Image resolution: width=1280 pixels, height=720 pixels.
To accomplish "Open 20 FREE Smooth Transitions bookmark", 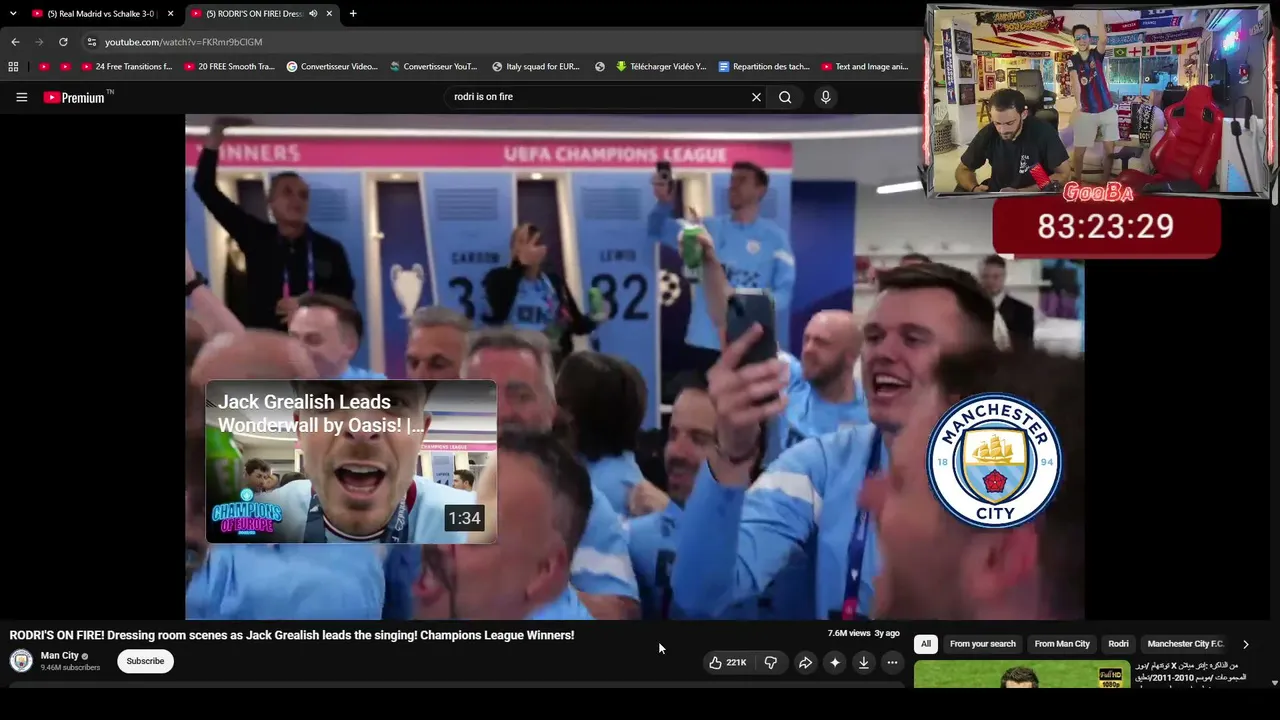I will tap(229, 67).
